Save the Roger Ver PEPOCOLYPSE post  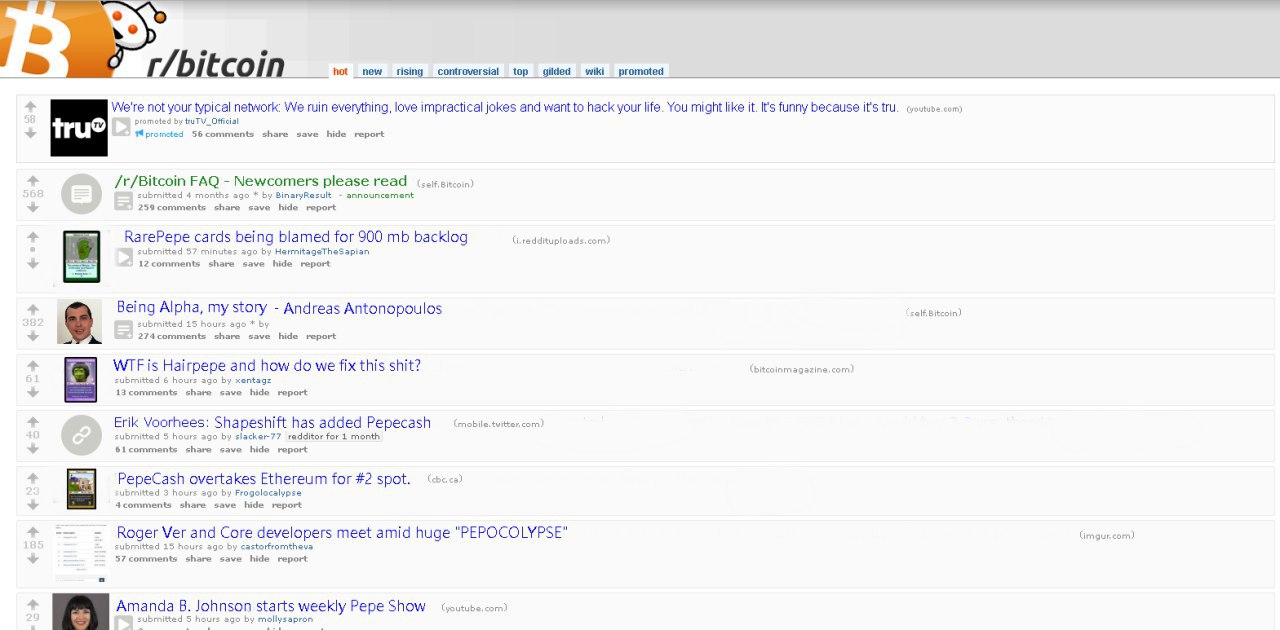click(x=230, y=559)
